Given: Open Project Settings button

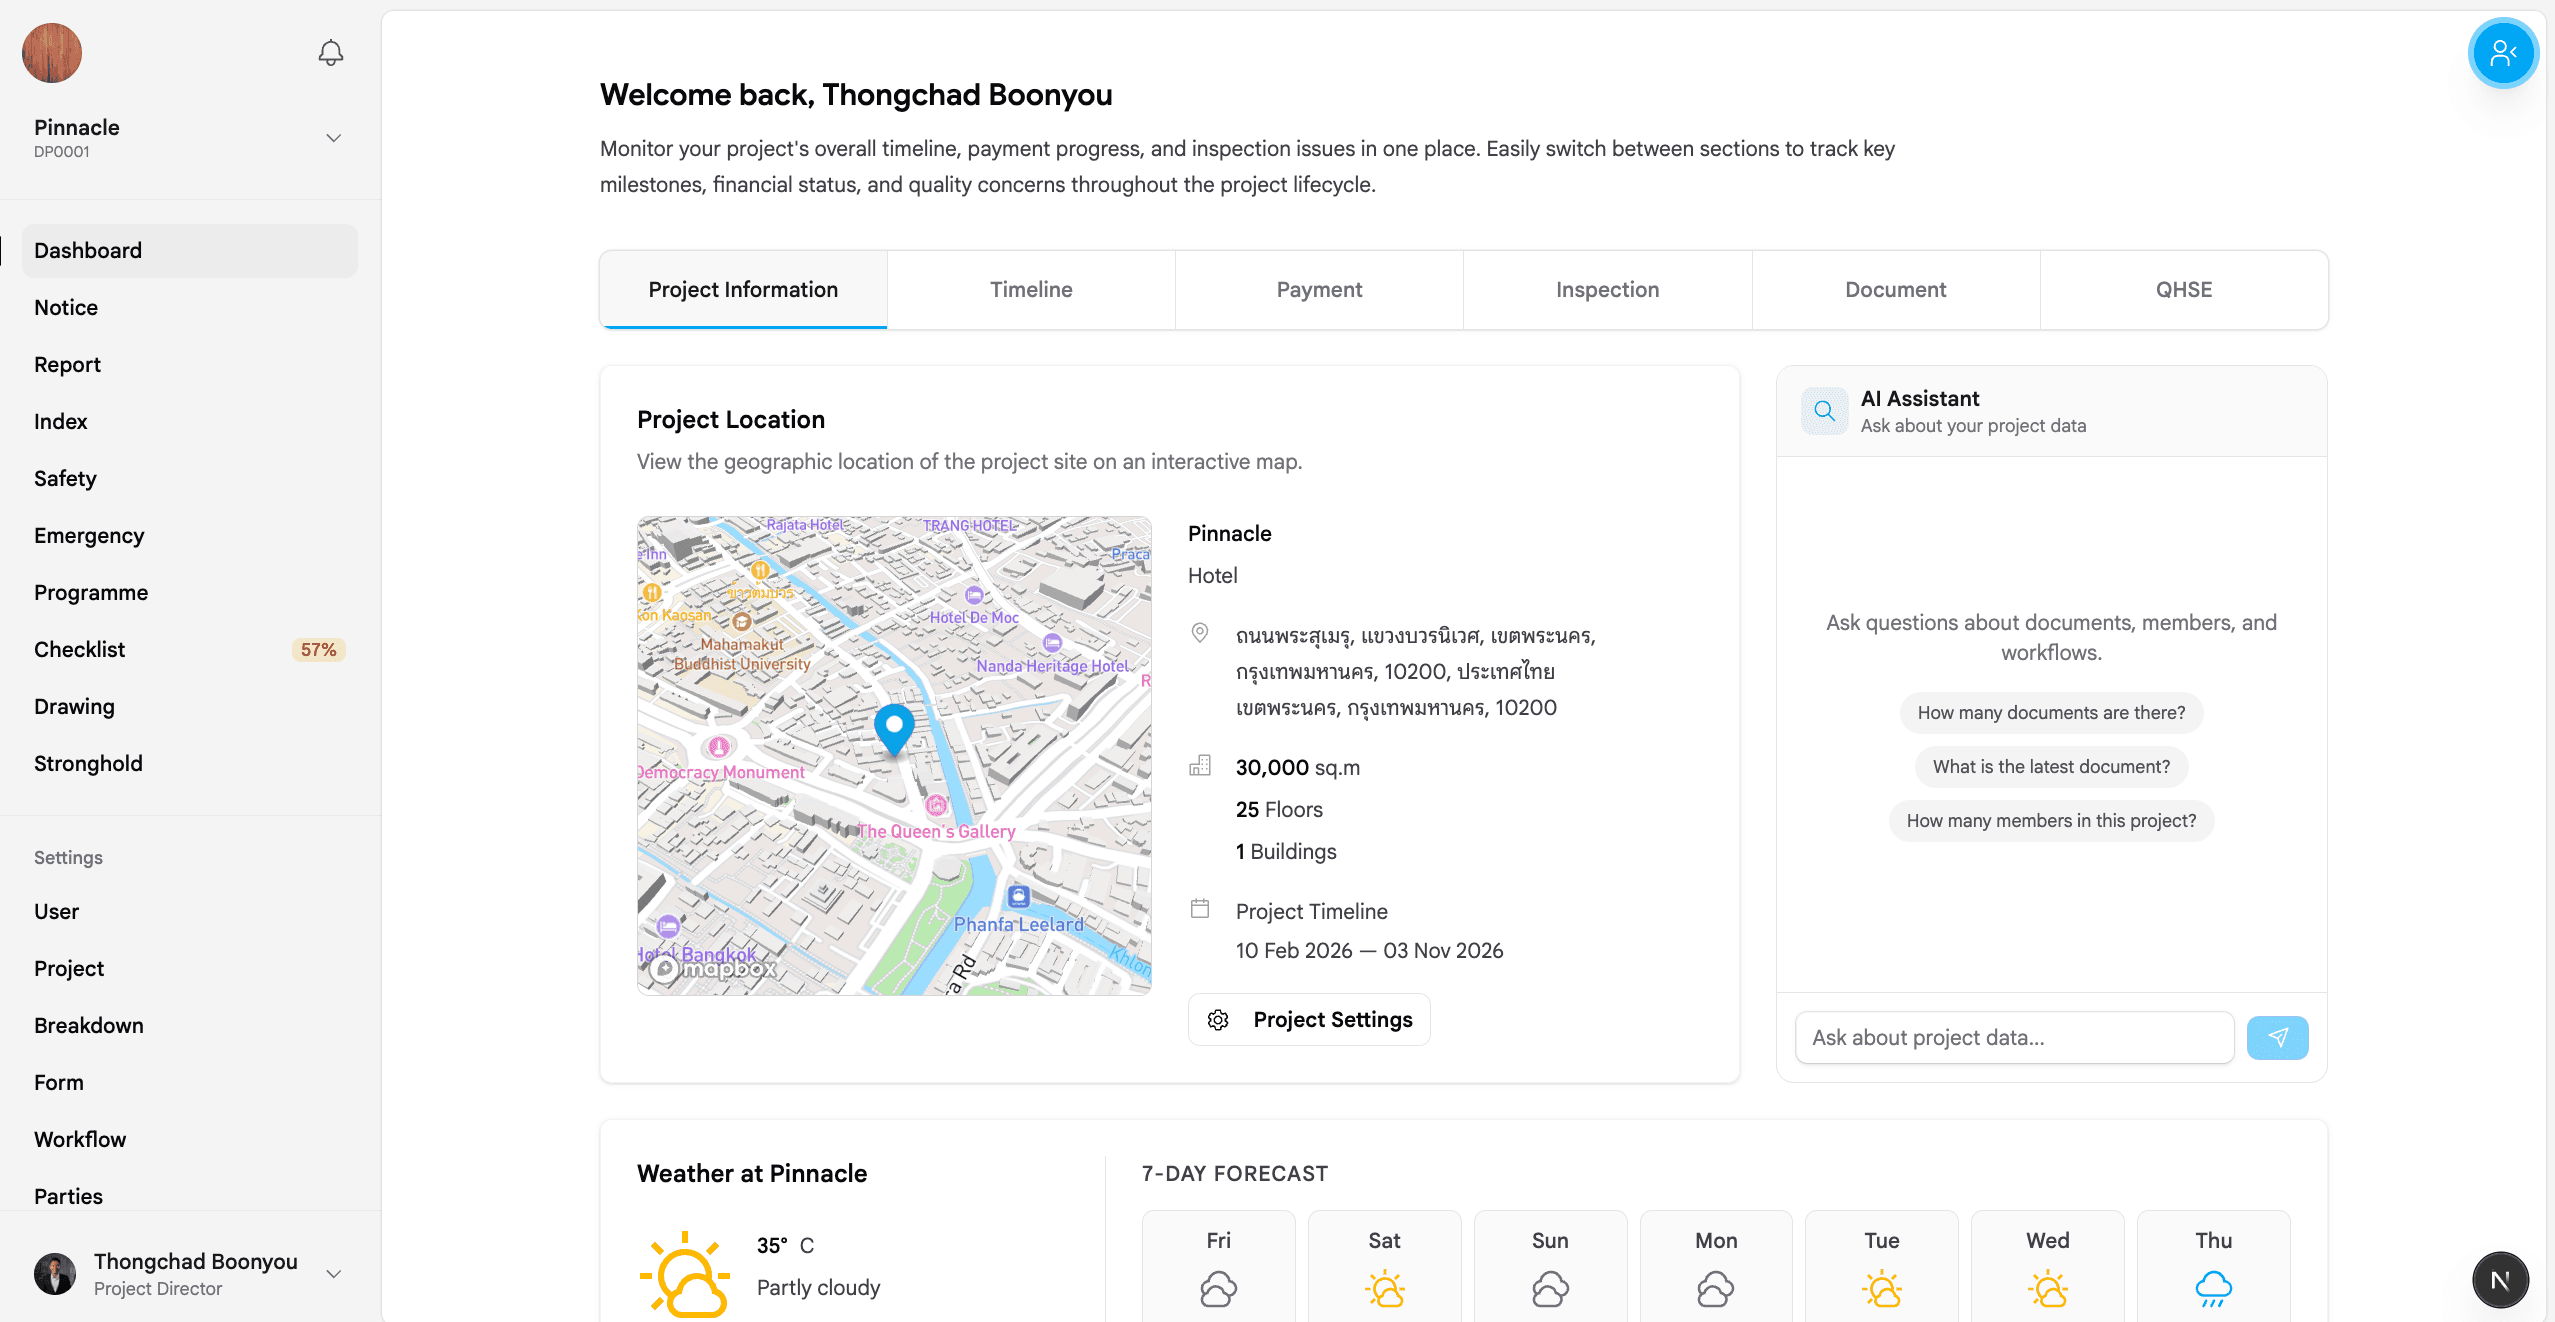Looking at the screenshot, I should point(1309,1019).
